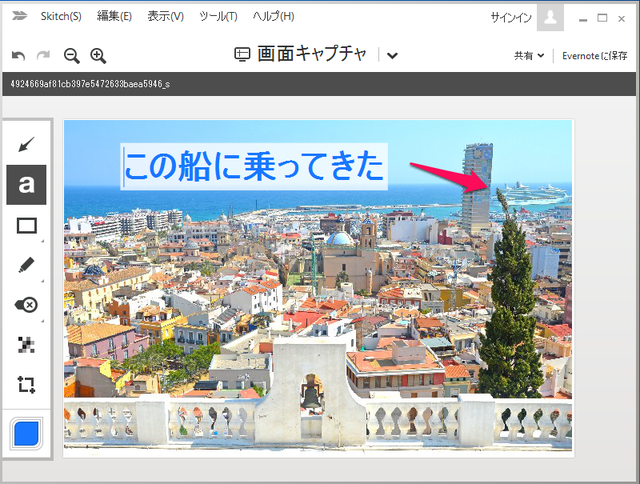This screenshot has width=640, height=484.
Task: Expand the capture mode dropdown arrow
Action: [392, 56]
